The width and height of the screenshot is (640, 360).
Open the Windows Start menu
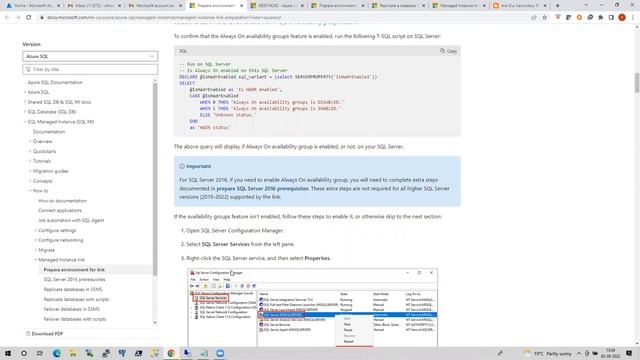pos(7,353)
